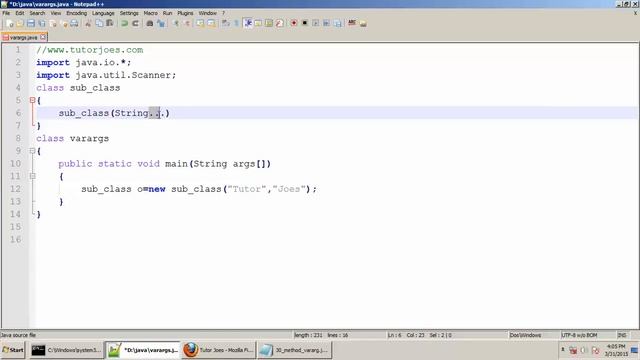Collapse the varargs class fold marker on line 9
Image resolution: width=640 pixels, height=360 pixels.
pos(32,151)
